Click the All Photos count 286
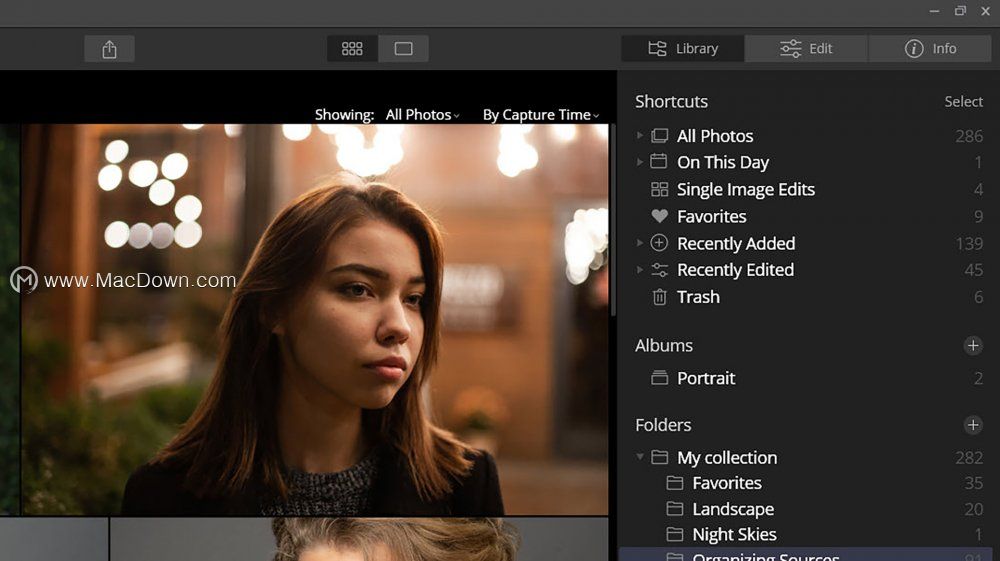The image size is (1000, 561). click(969, 136)
